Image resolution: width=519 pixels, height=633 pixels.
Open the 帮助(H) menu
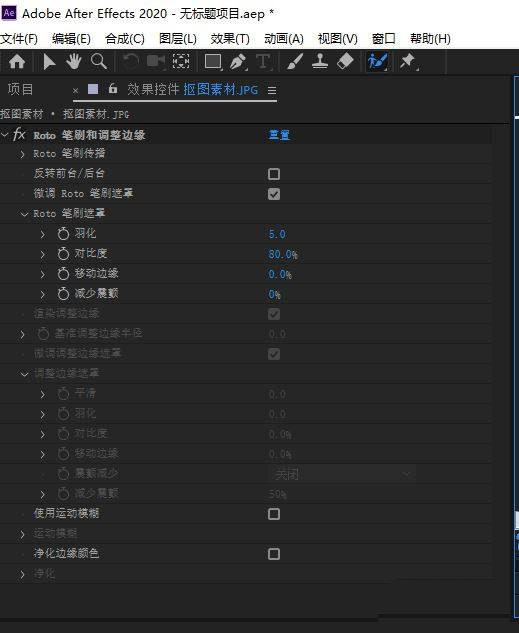(430, 39)
